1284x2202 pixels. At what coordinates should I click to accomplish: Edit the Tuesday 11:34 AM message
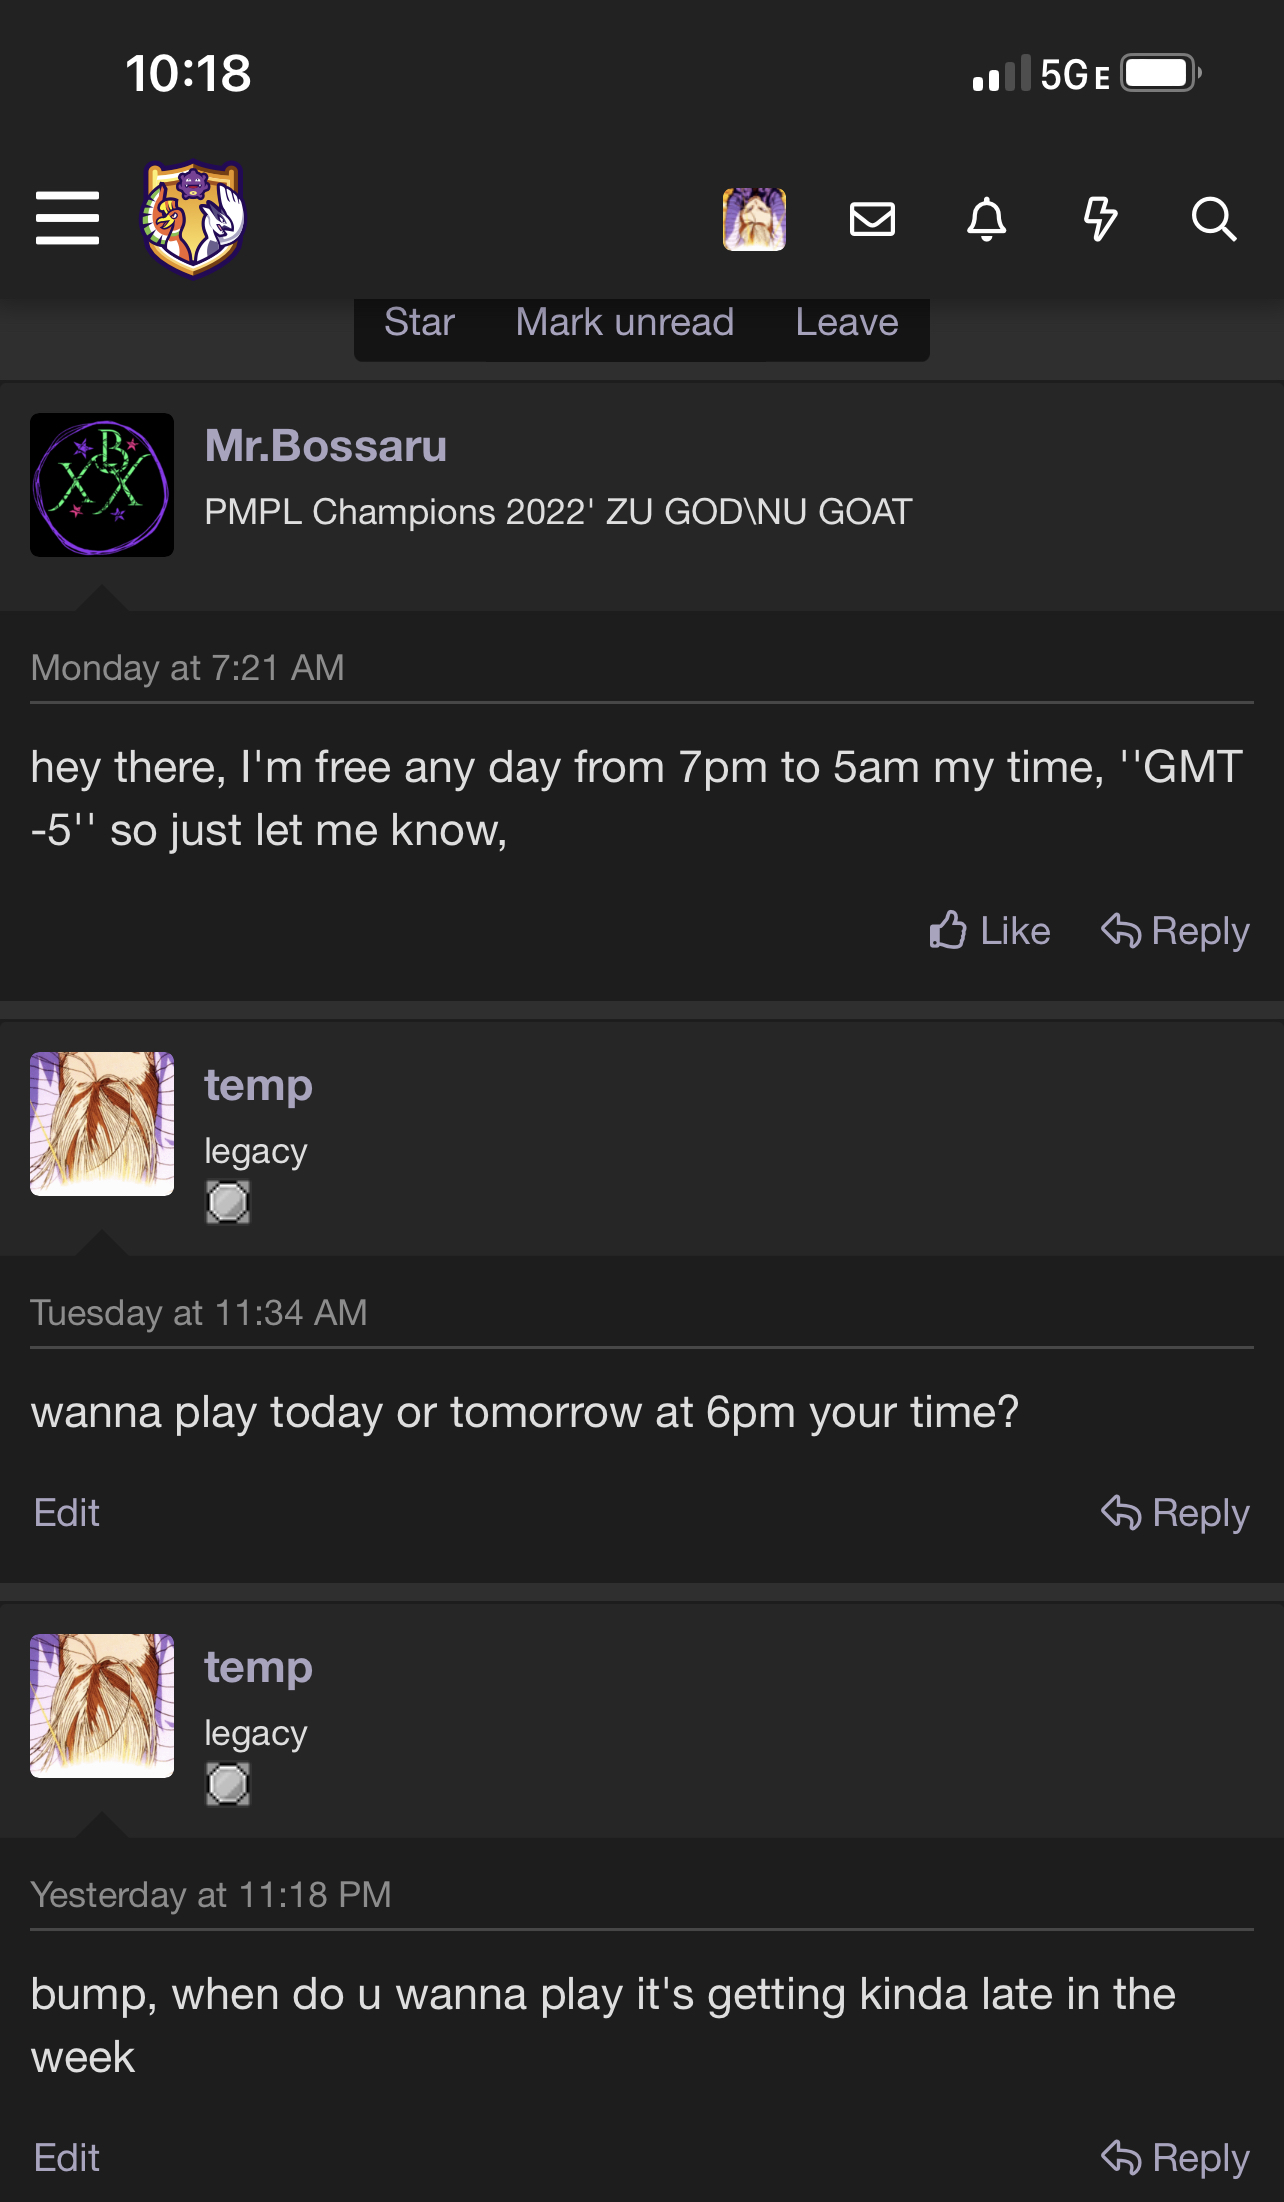point(66,1512)
